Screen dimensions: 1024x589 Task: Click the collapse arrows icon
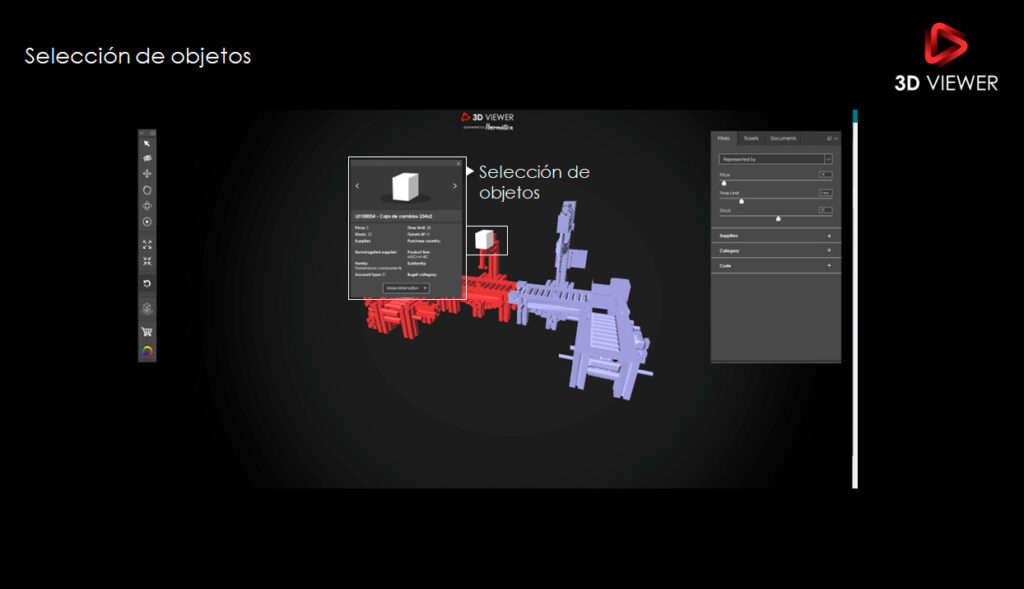click(147, 261)
